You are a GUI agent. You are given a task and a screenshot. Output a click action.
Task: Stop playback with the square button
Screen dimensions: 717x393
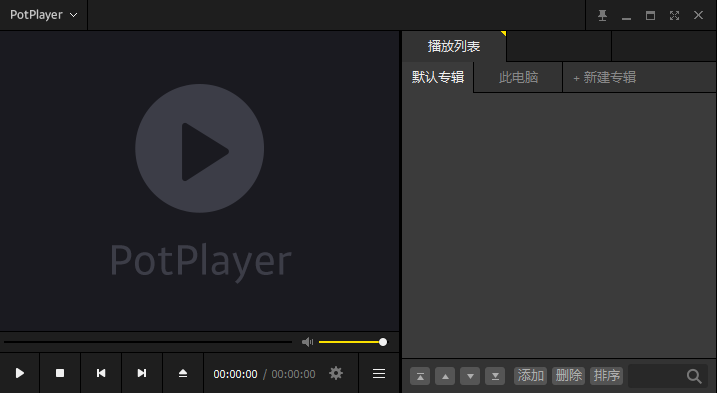coord(60,373)
